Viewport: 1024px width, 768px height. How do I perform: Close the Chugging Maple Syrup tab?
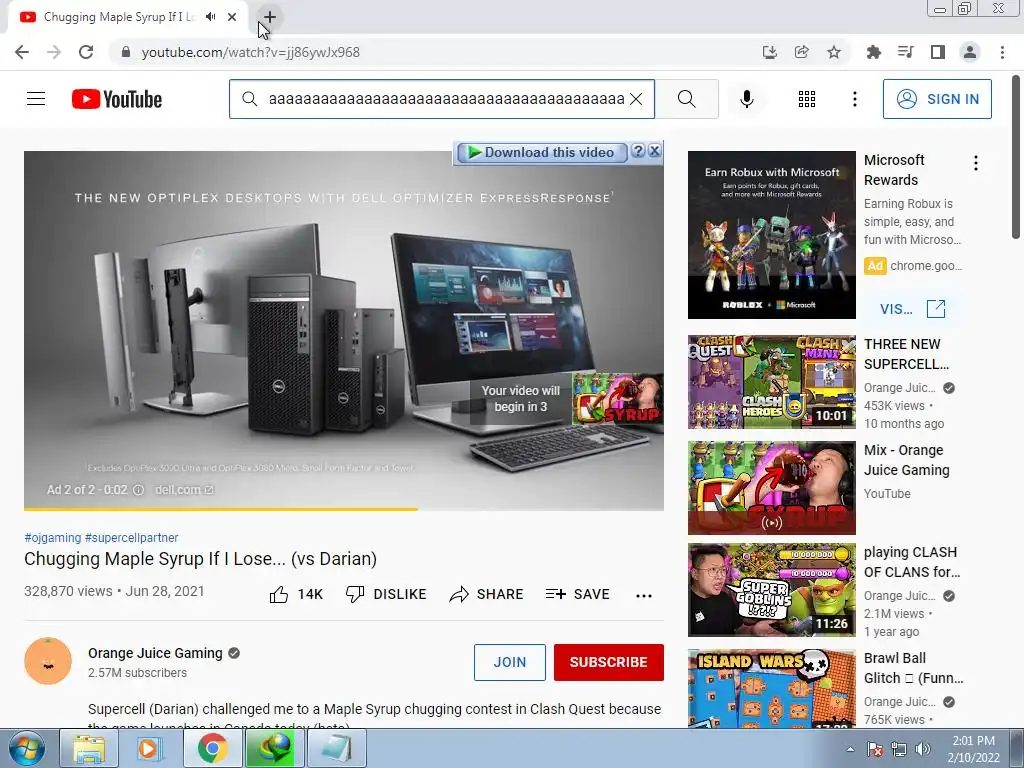point(232,17)
